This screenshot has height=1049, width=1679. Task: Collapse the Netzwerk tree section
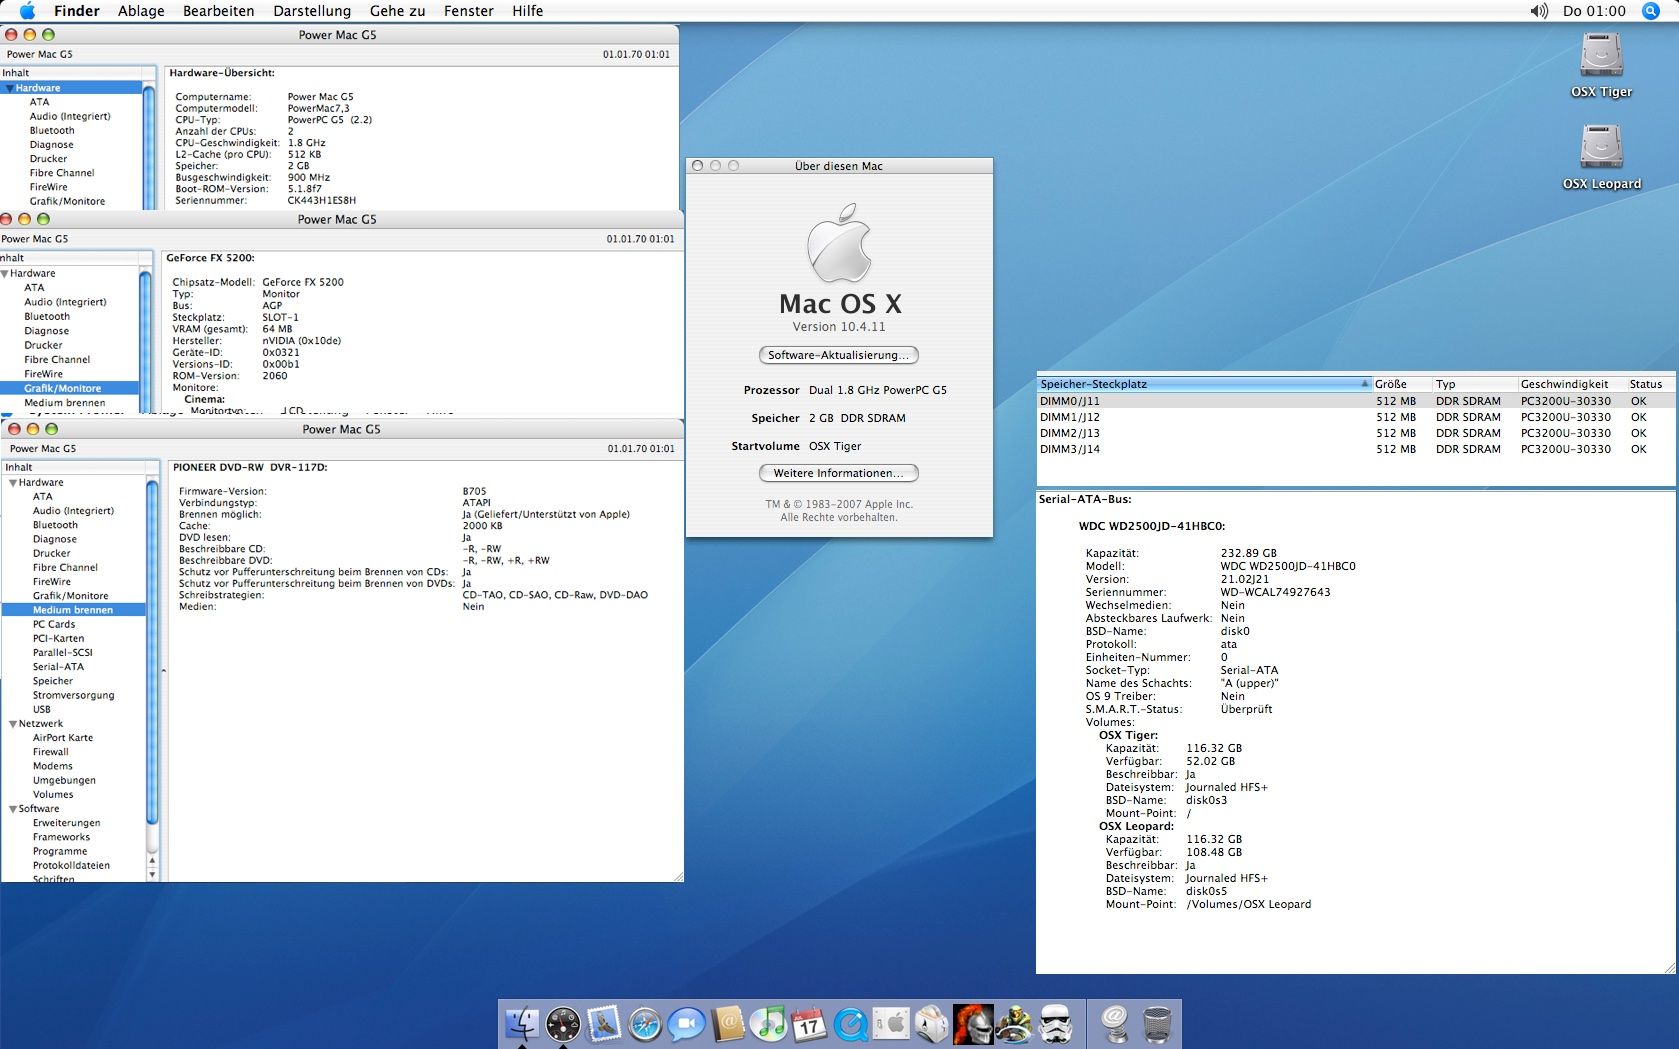click(13, 723)
